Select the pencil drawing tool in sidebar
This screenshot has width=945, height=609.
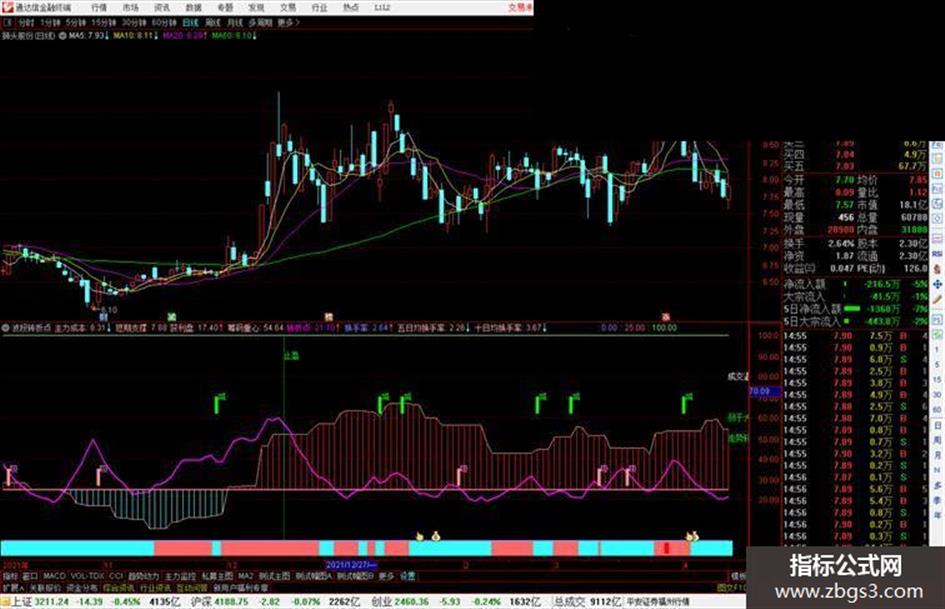[937, 299]
